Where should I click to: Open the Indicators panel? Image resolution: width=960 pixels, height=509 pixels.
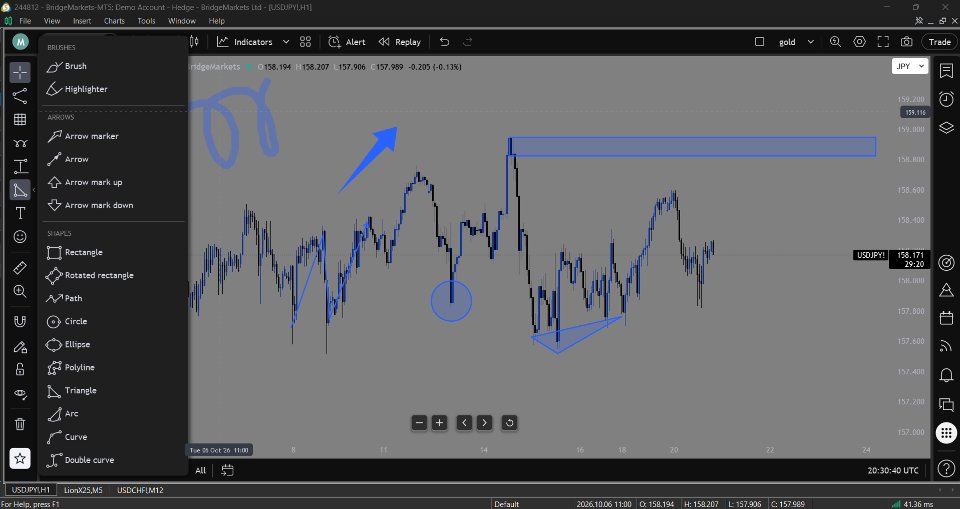coord(244,42)
